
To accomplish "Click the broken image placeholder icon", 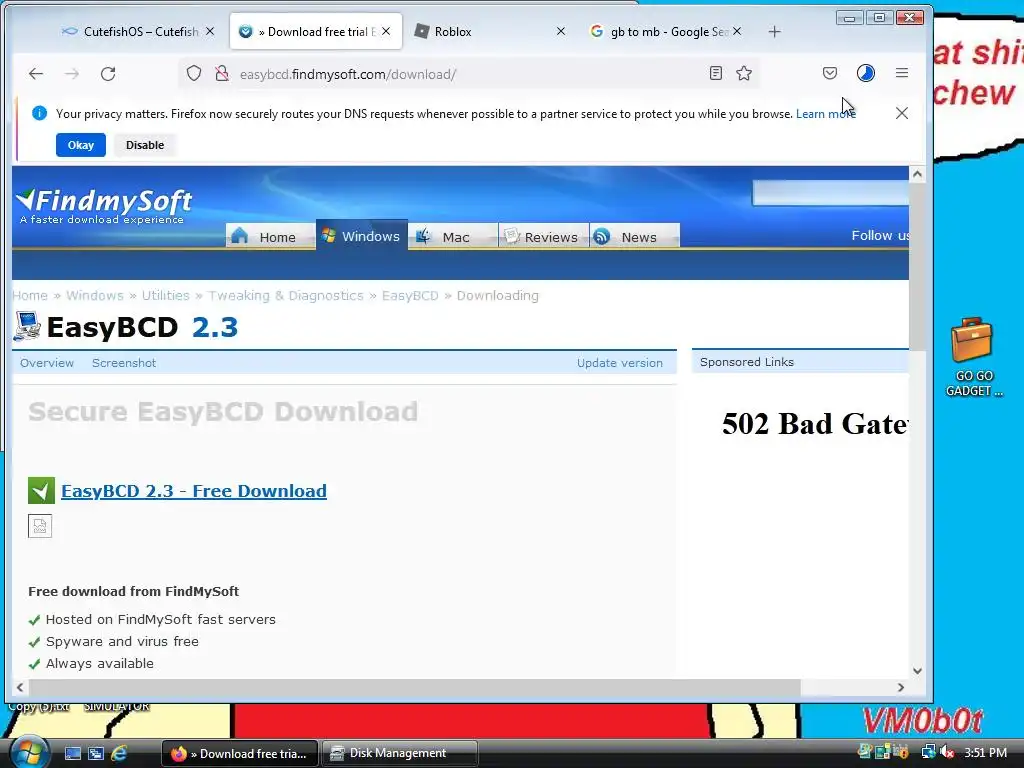I will coord(40,526).
